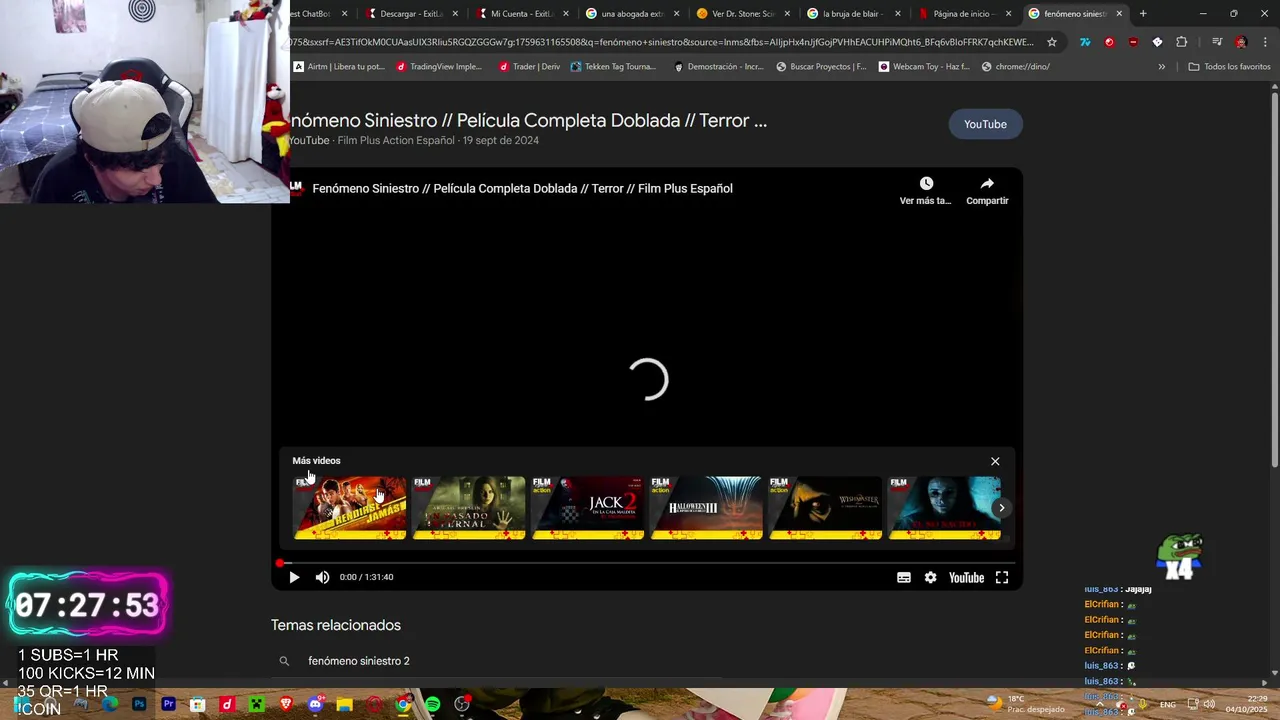This screenshot has width=1280, height=720.
Task: Open Trader | Deriv bookmark
Action: point(529,67)
